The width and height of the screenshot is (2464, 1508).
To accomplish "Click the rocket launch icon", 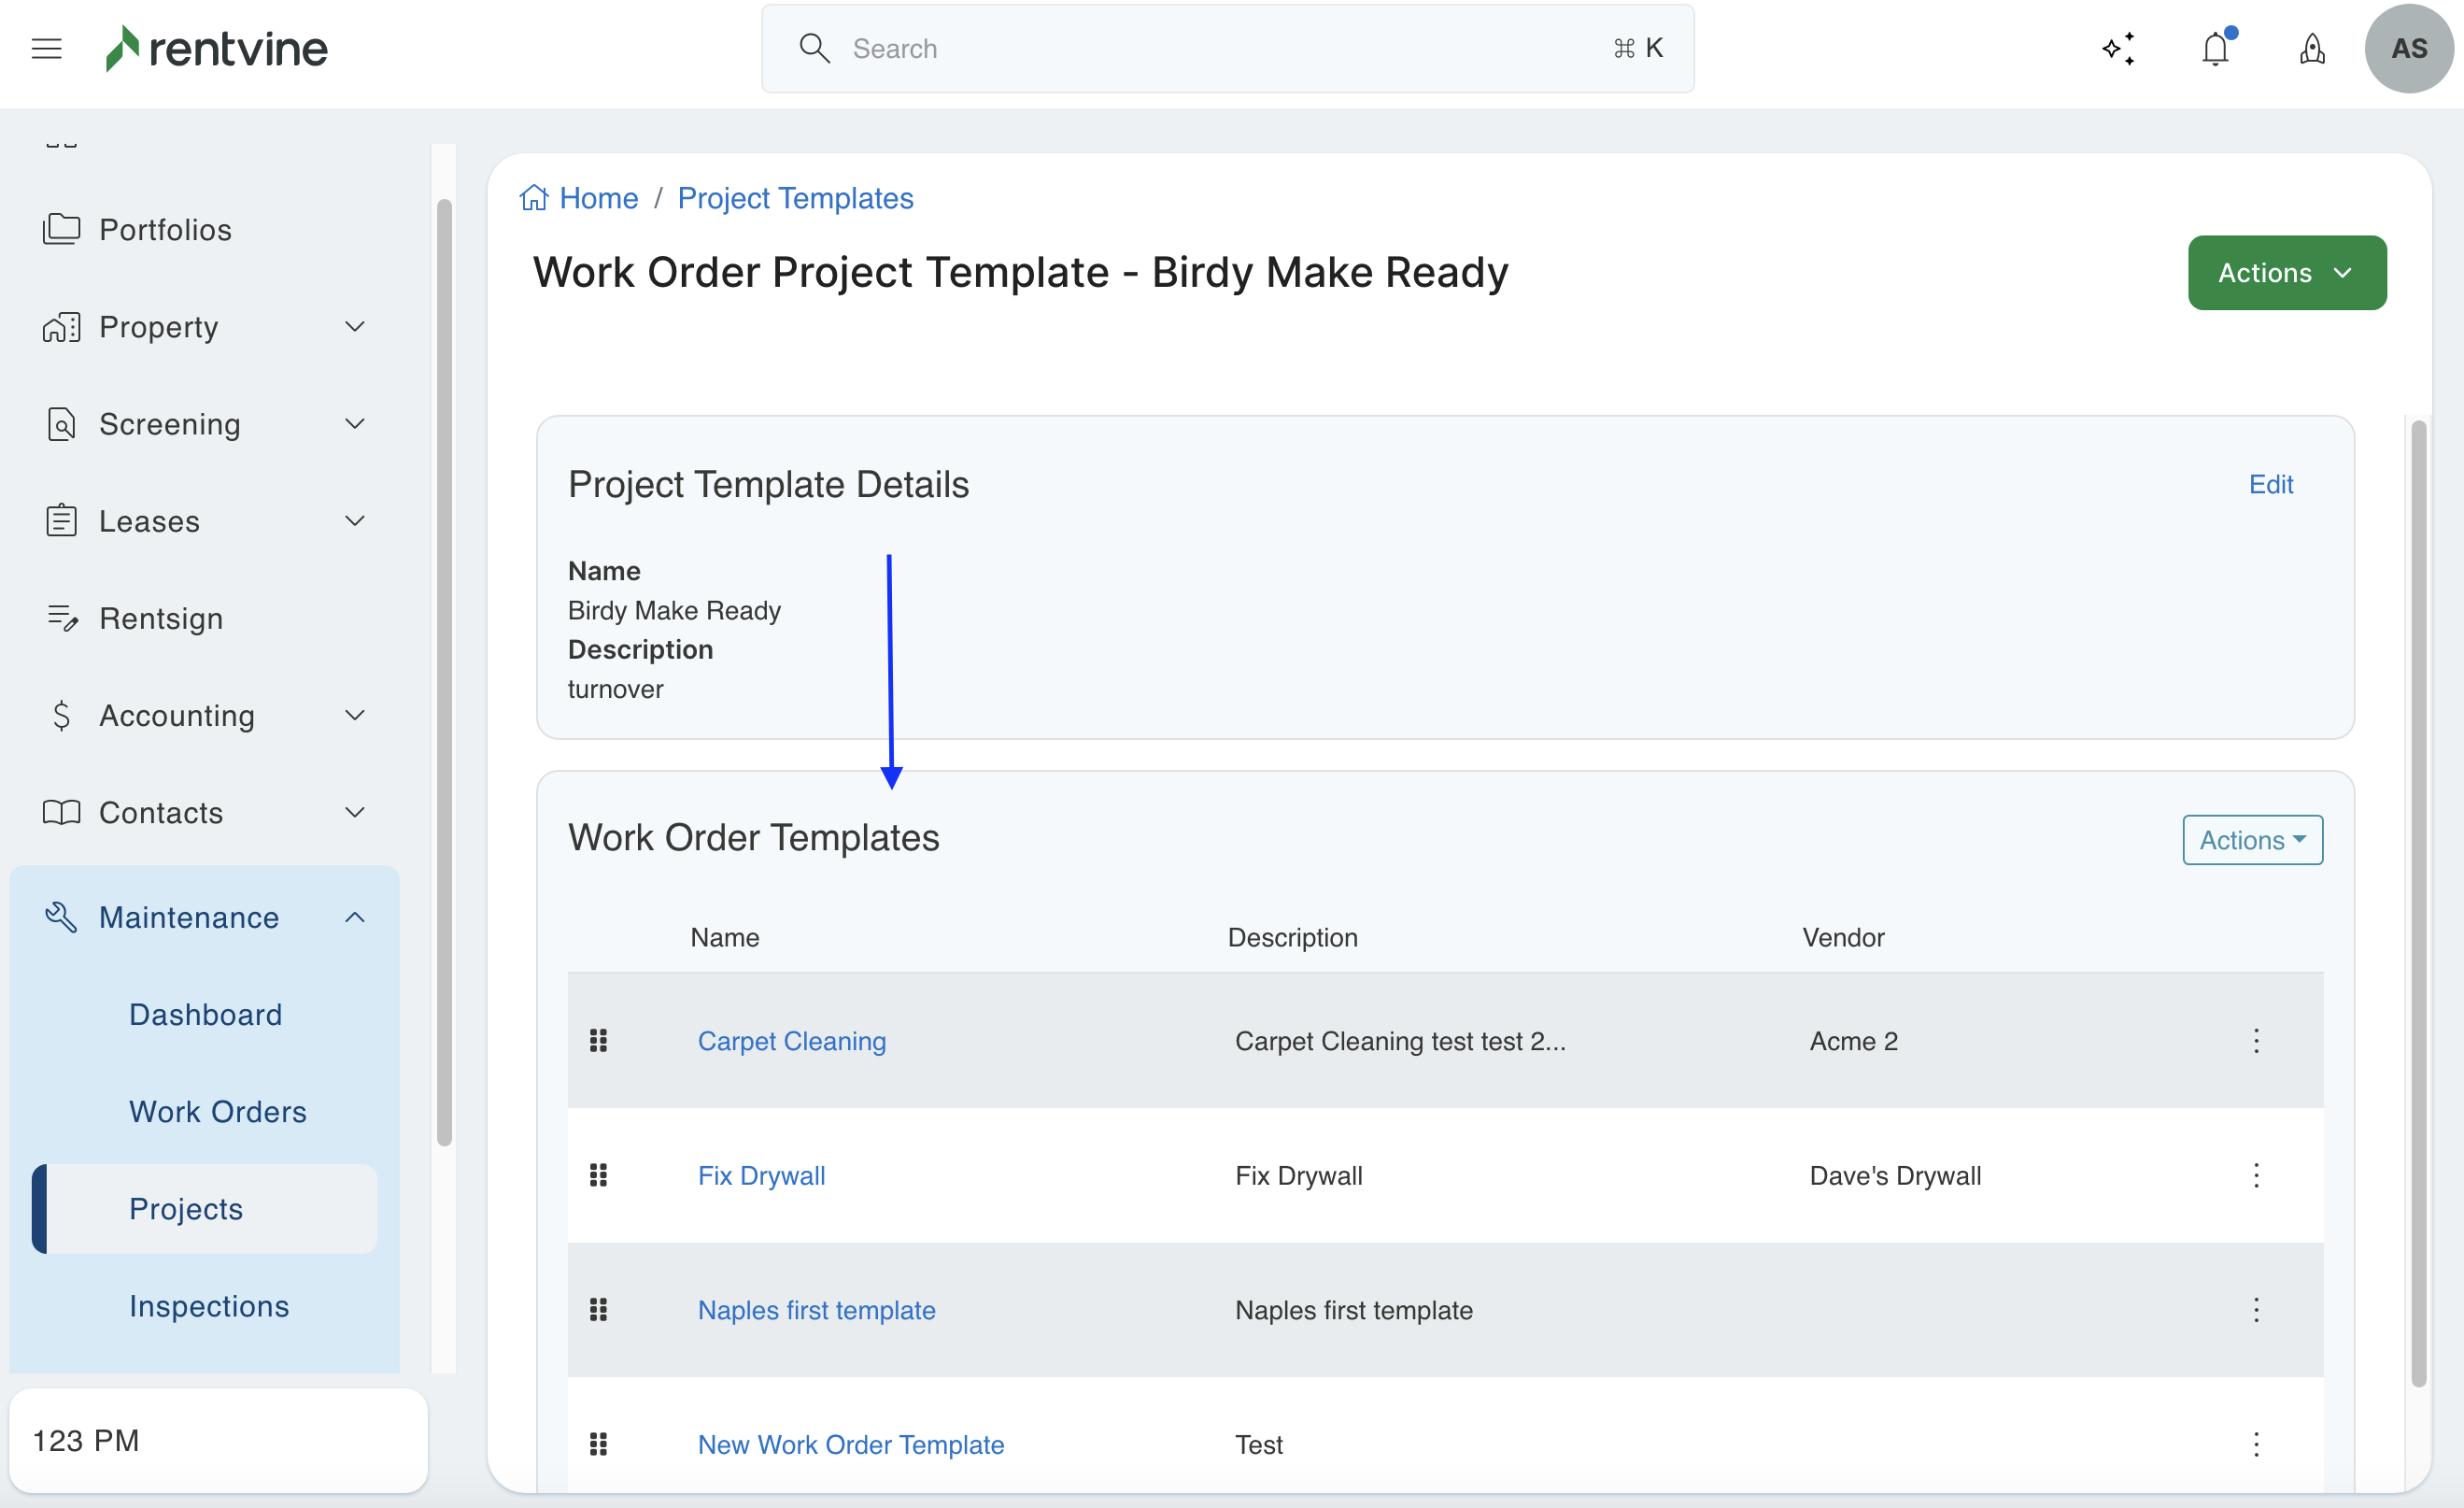I will click(x=2312, y=48).
